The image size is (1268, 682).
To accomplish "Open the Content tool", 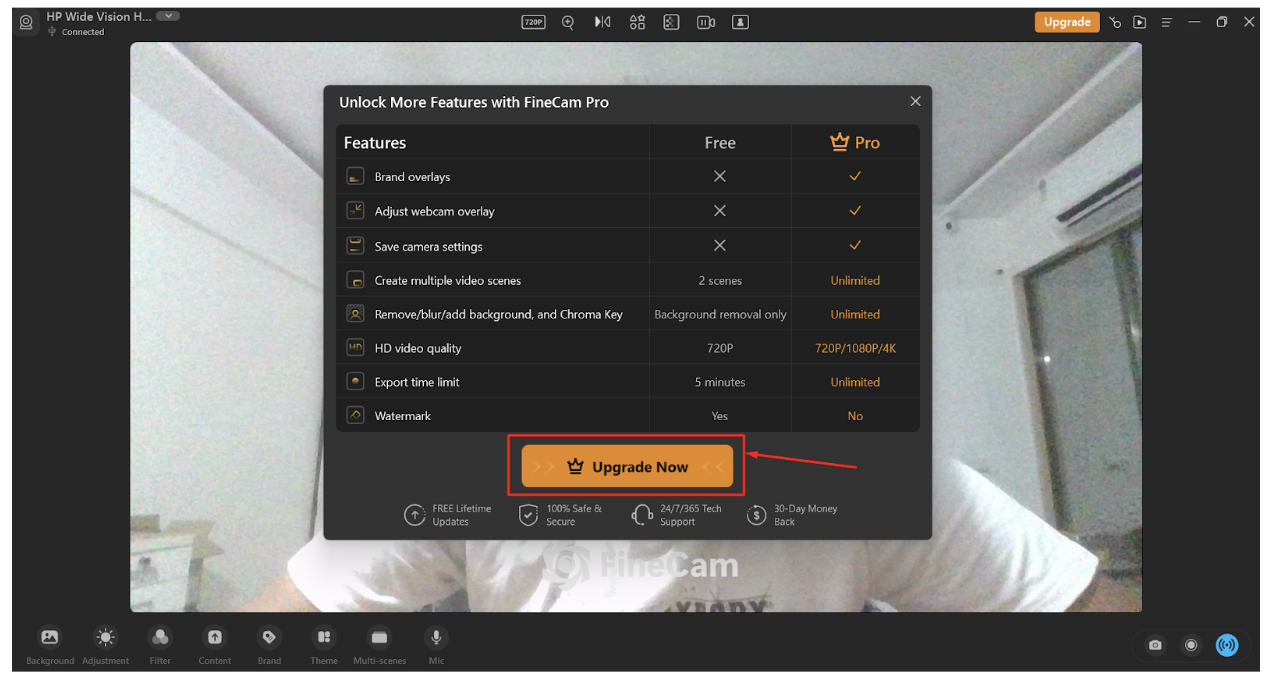I will 215,645.
